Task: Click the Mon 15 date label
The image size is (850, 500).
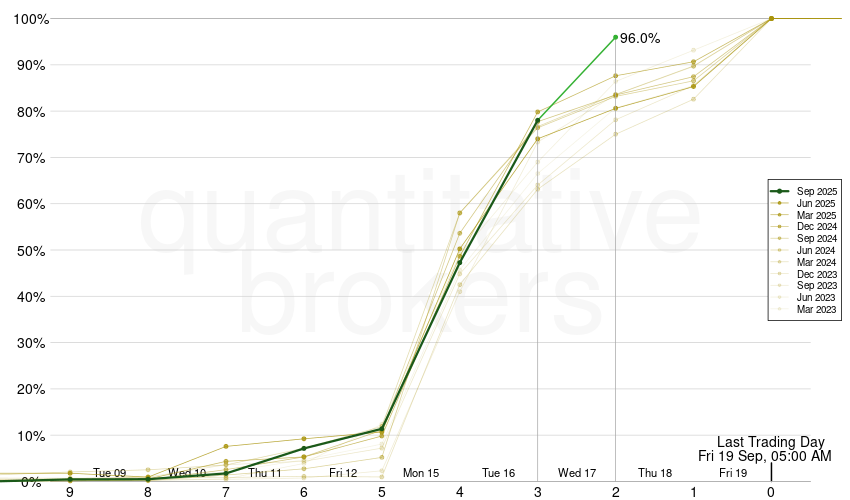Action: pyautogui.click(x=421, y=473)
